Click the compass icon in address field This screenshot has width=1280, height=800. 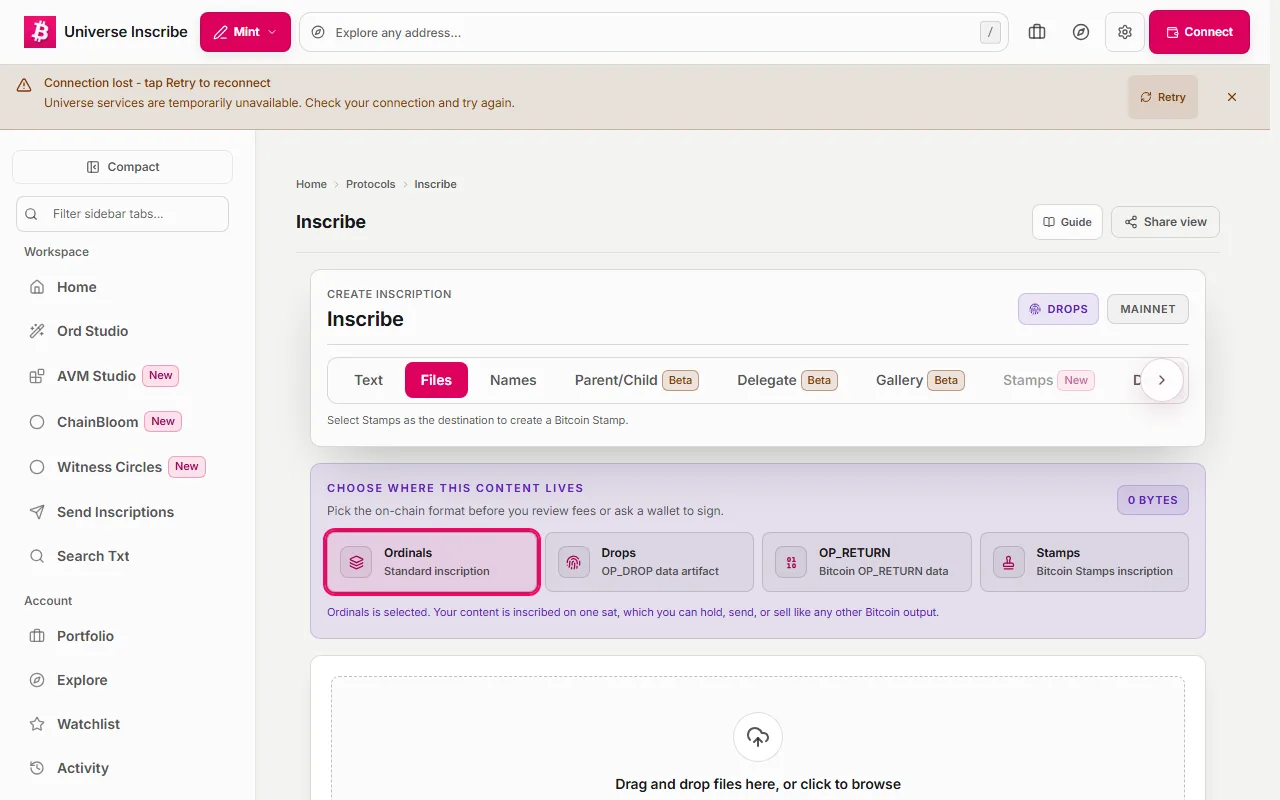click(318, 32)
